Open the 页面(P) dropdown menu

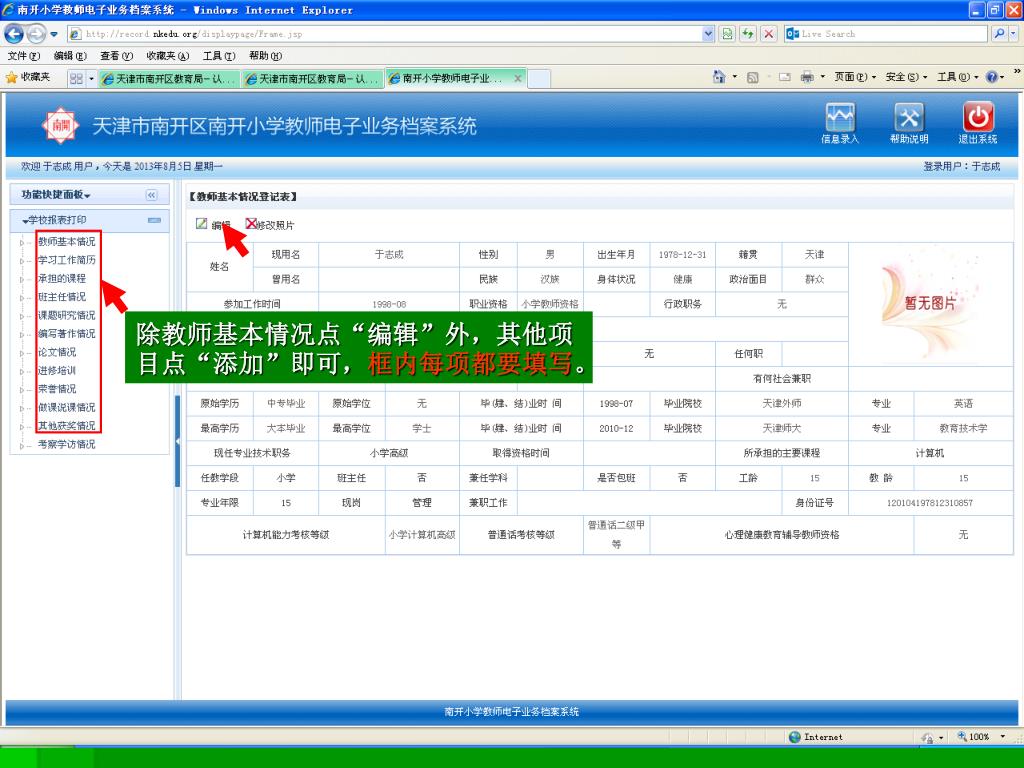[856, 77]
